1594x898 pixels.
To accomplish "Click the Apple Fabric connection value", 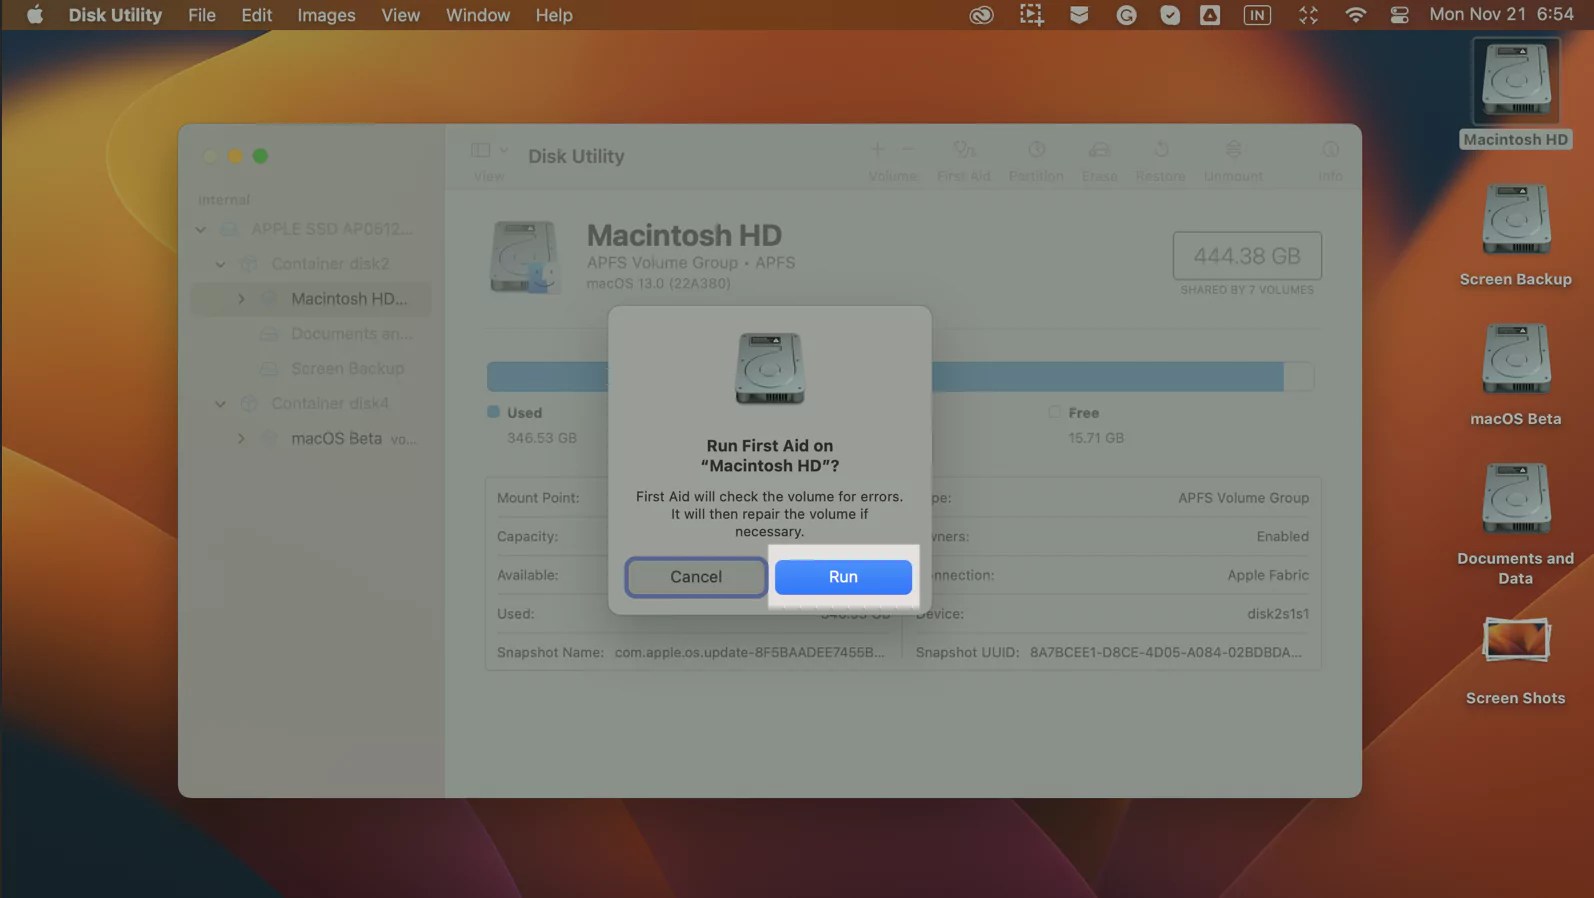I will [x=1268, y=576].
